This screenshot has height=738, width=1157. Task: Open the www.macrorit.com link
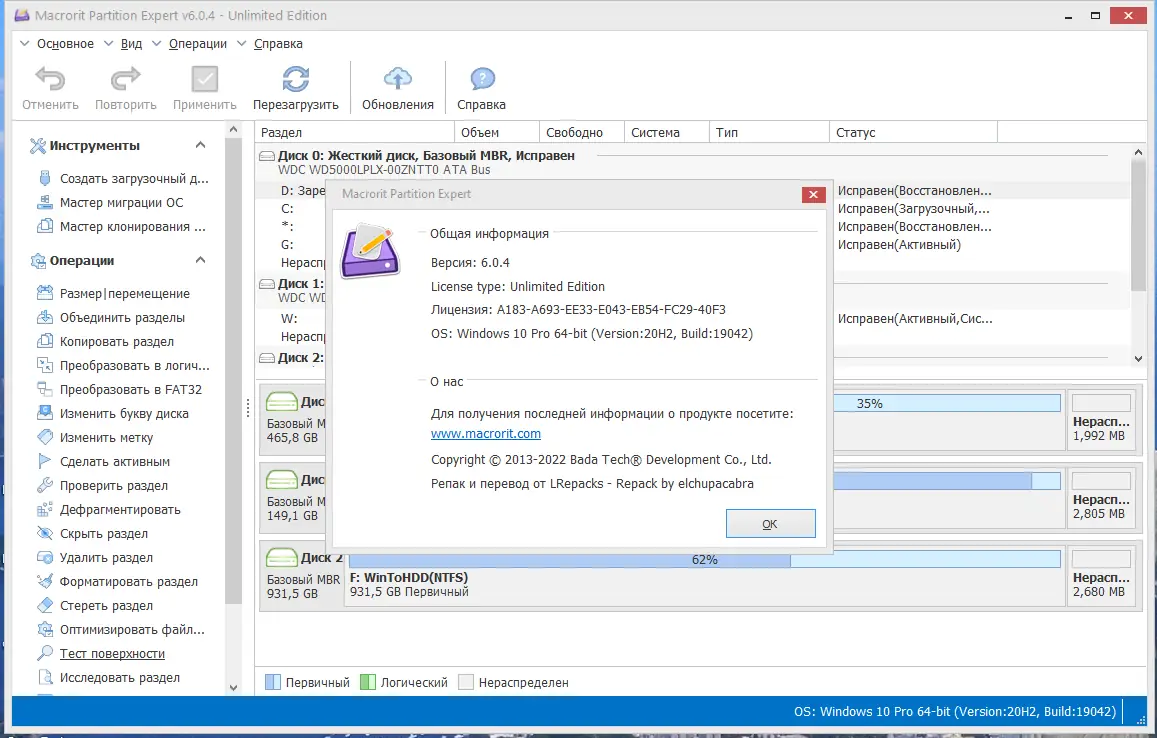tap(485, 434)
